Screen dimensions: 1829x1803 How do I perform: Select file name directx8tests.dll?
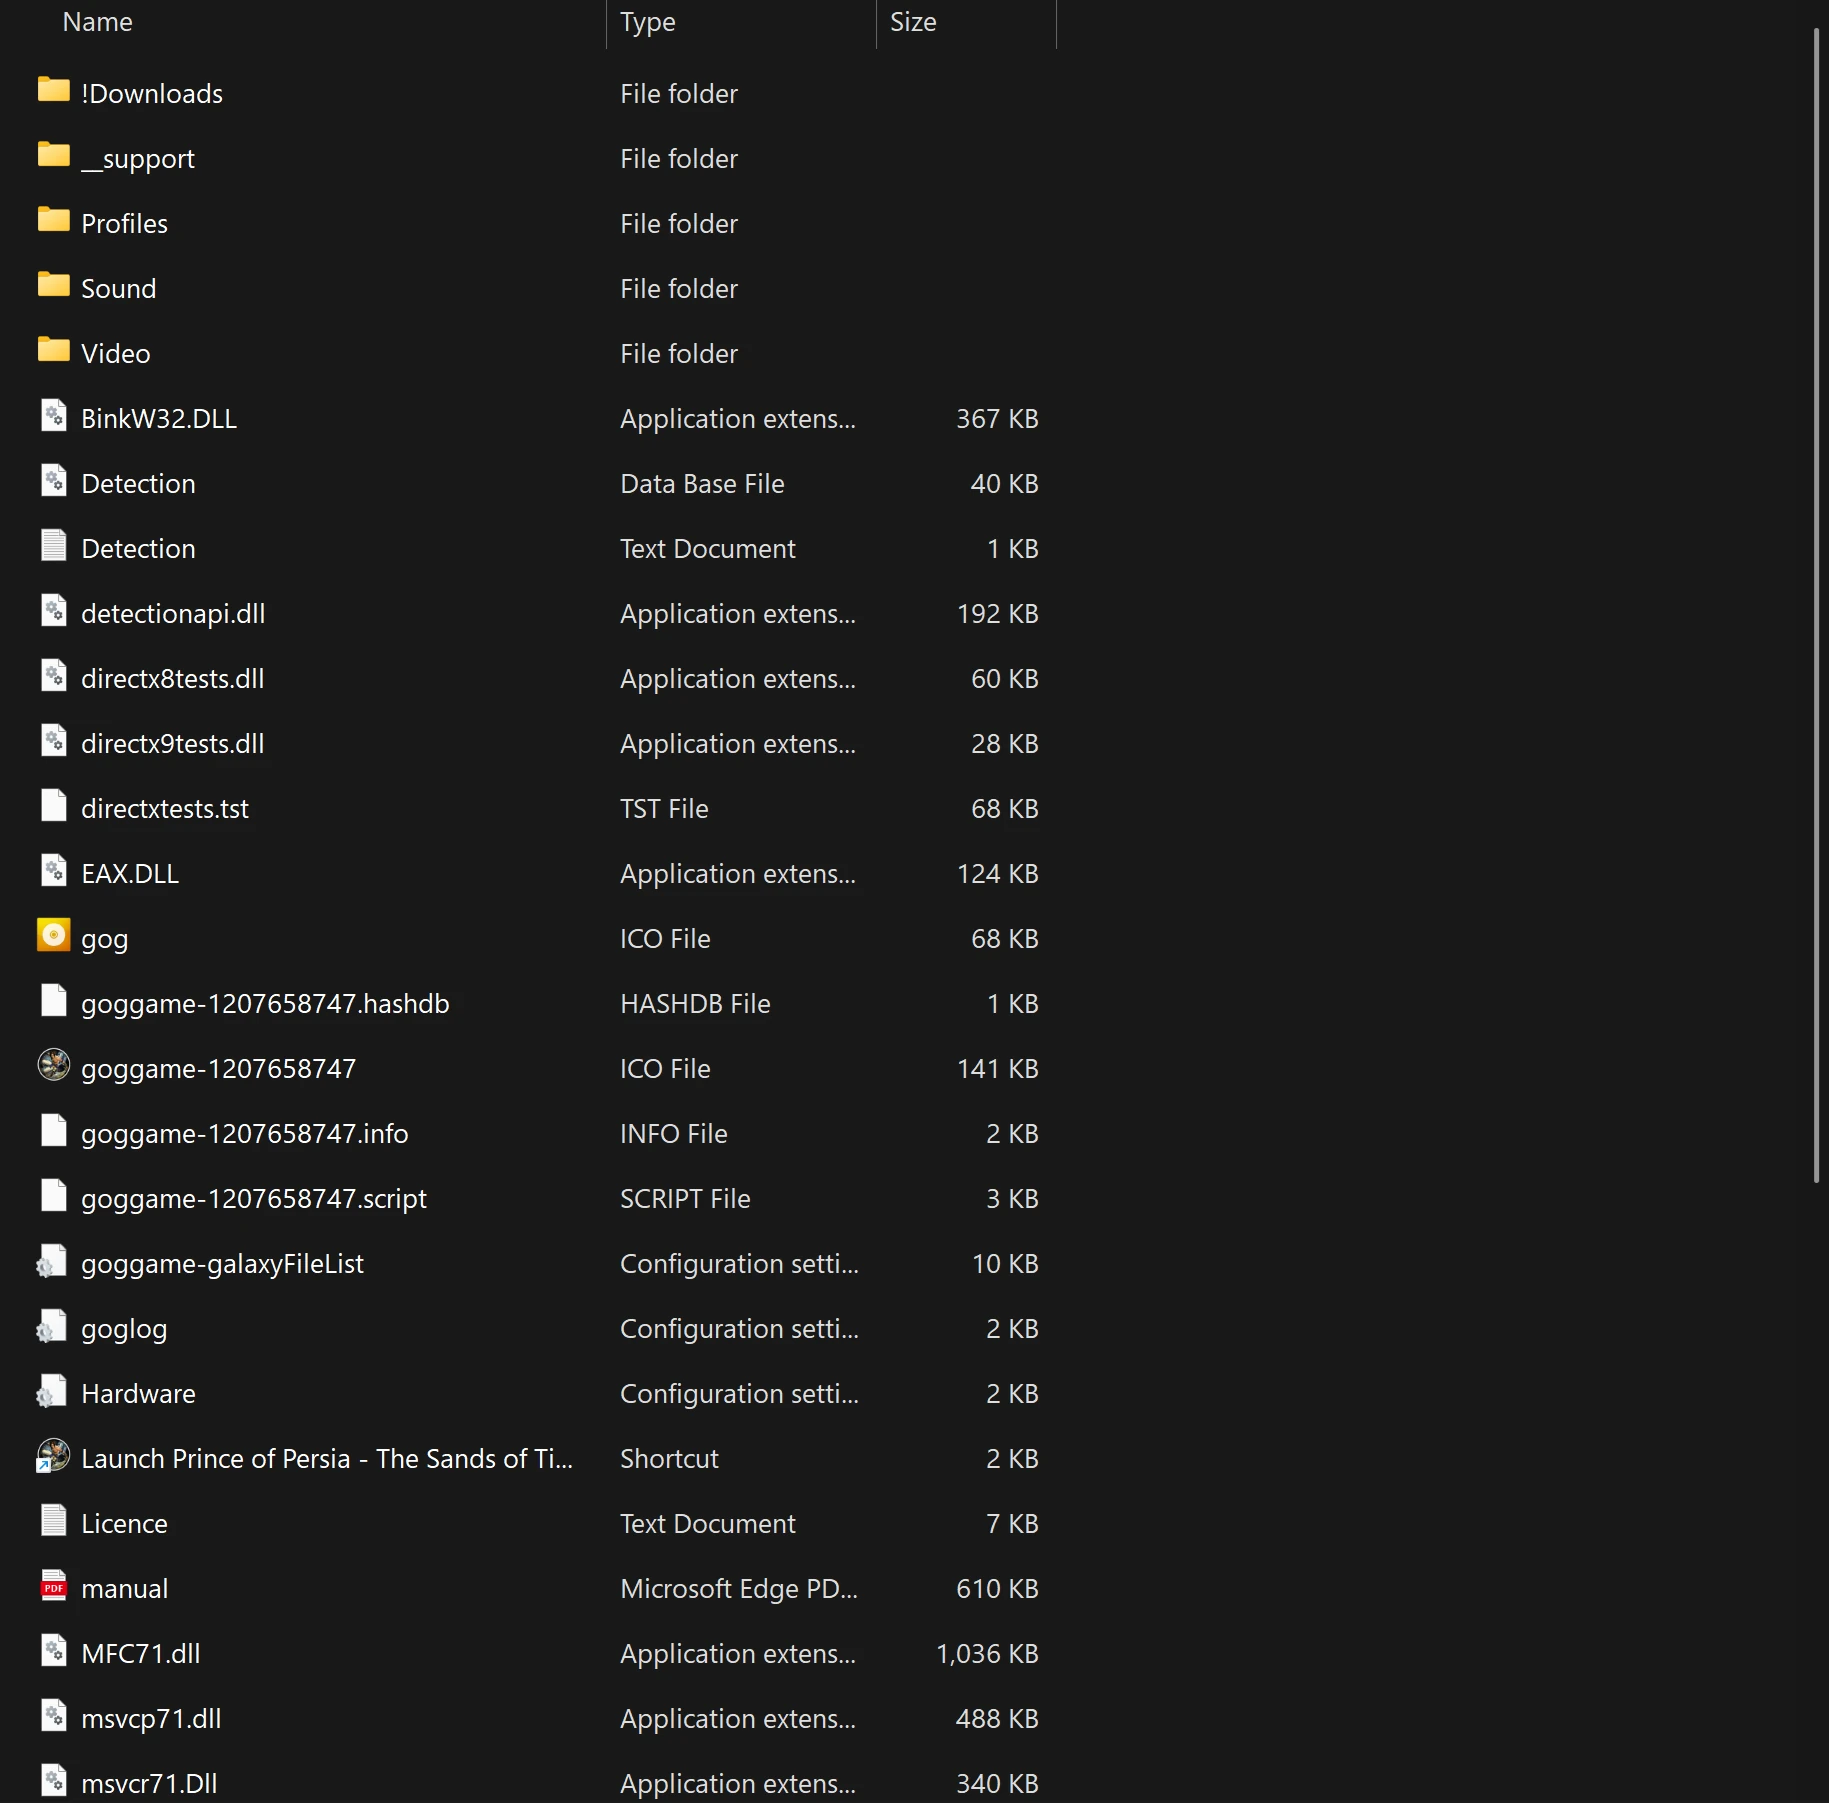(x=173, y=679)
